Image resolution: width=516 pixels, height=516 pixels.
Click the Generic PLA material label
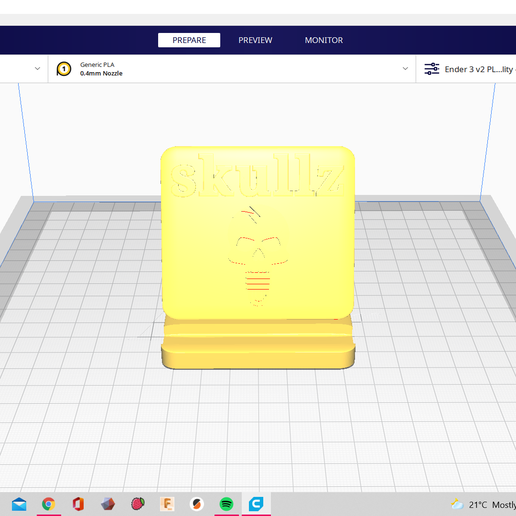[97, 65]
